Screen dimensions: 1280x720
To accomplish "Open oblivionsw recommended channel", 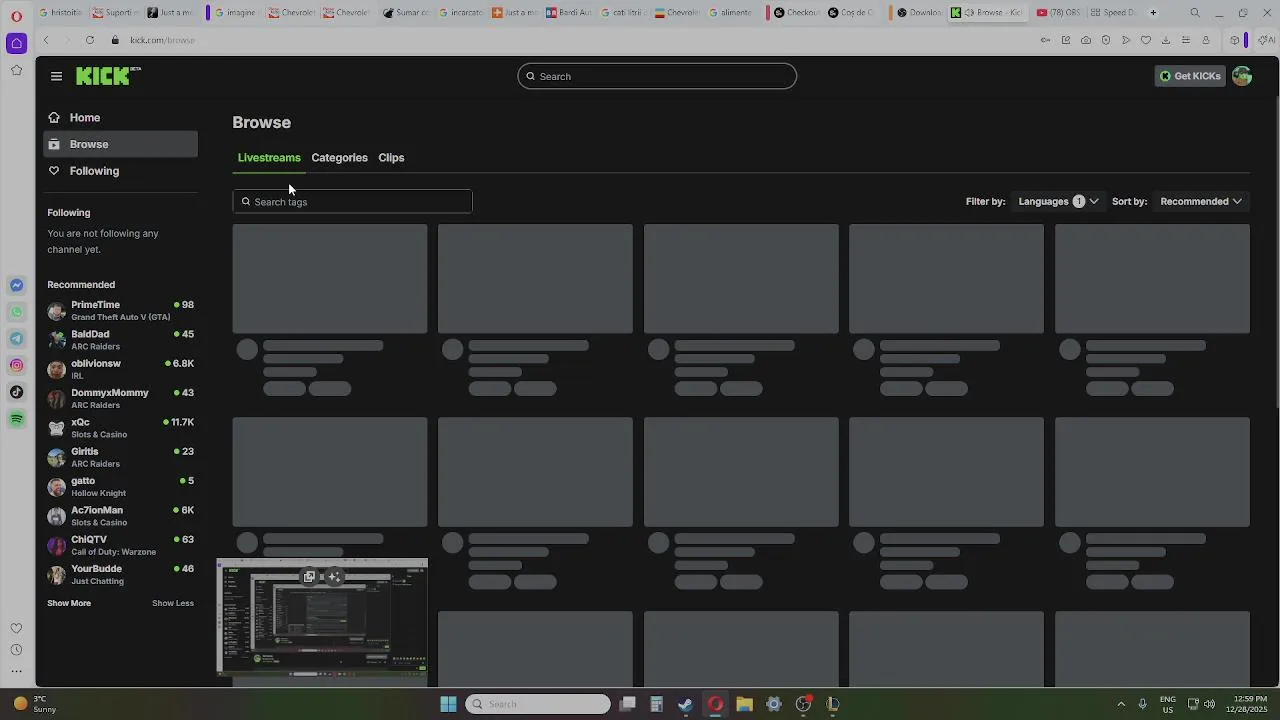I will (120, 369).
